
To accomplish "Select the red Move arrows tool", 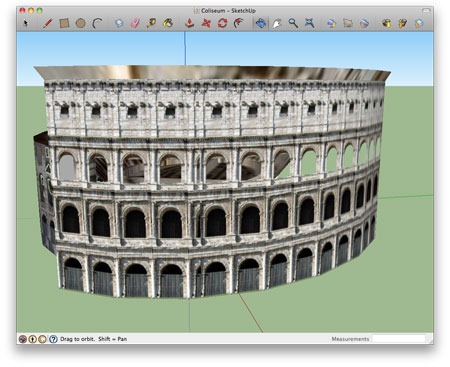I will pyautogui.click(x=206, y=23).
